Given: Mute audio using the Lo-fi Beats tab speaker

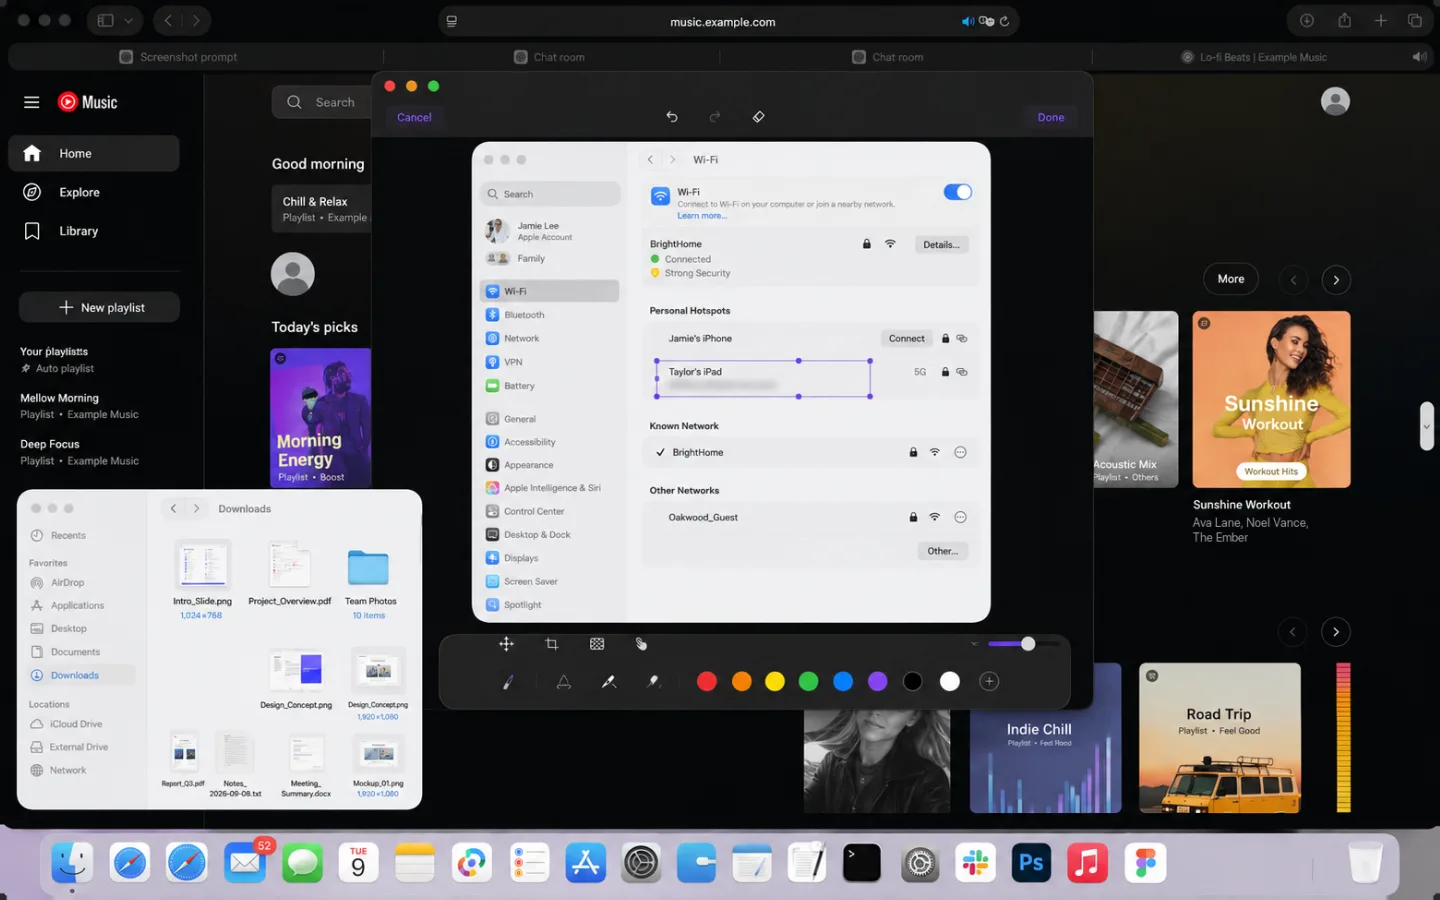Looking at the screenshot, I should tap(1419, 57).
